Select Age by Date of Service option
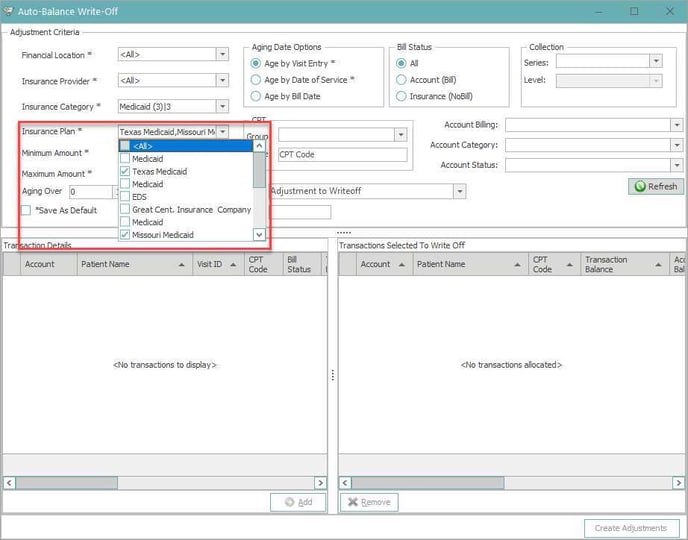Viewport: 688px width, 540px height. click(256, 80)
